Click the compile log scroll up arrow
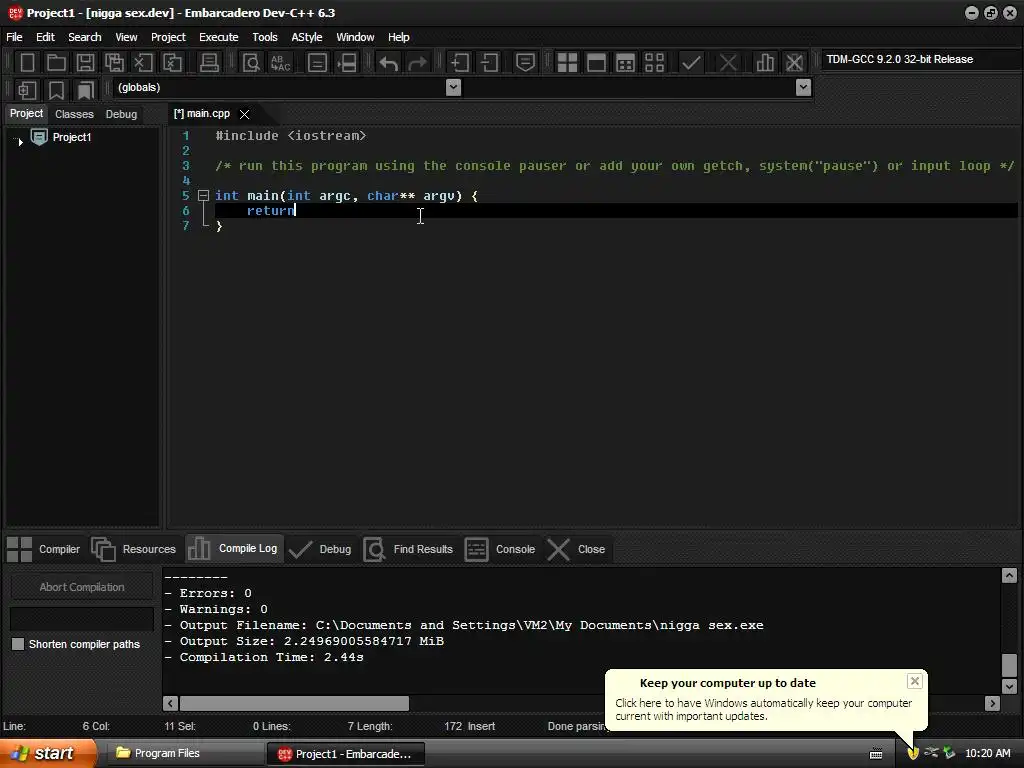 tap(1009, 575)
